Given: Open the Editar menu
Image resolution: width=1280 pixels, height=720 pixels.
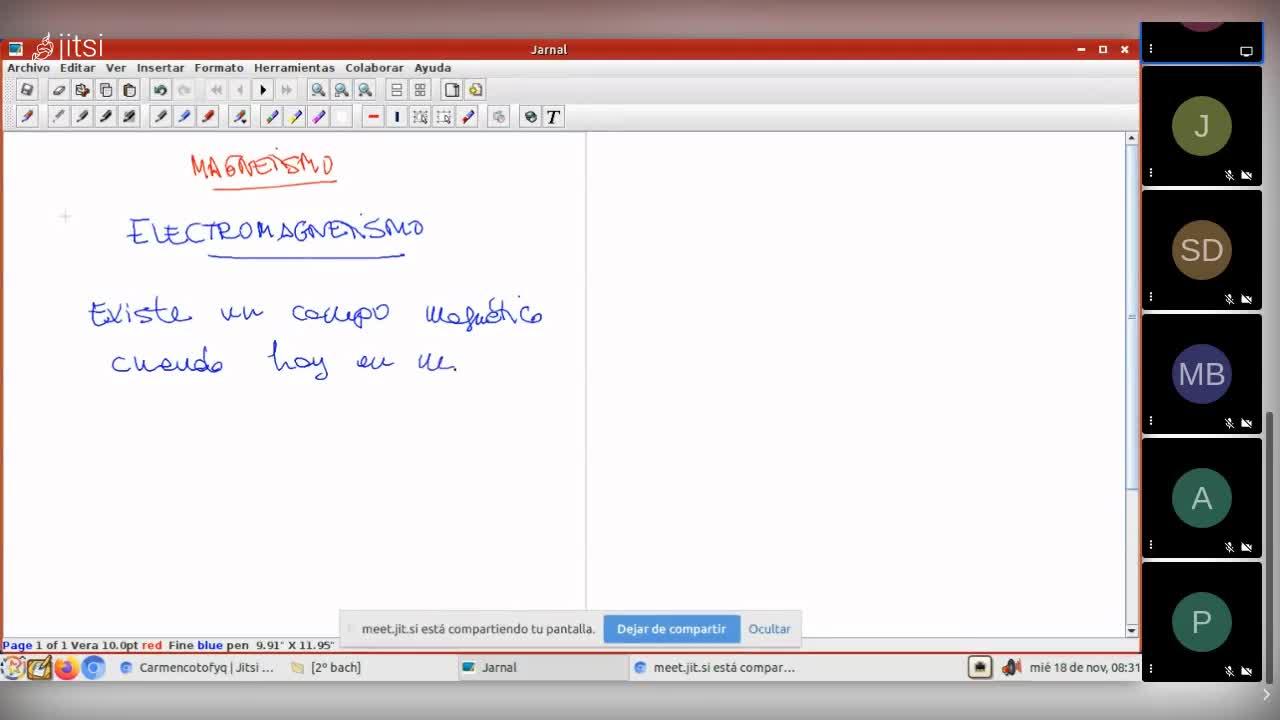Looking at the screenshot, I should click(x=77, y=68).
